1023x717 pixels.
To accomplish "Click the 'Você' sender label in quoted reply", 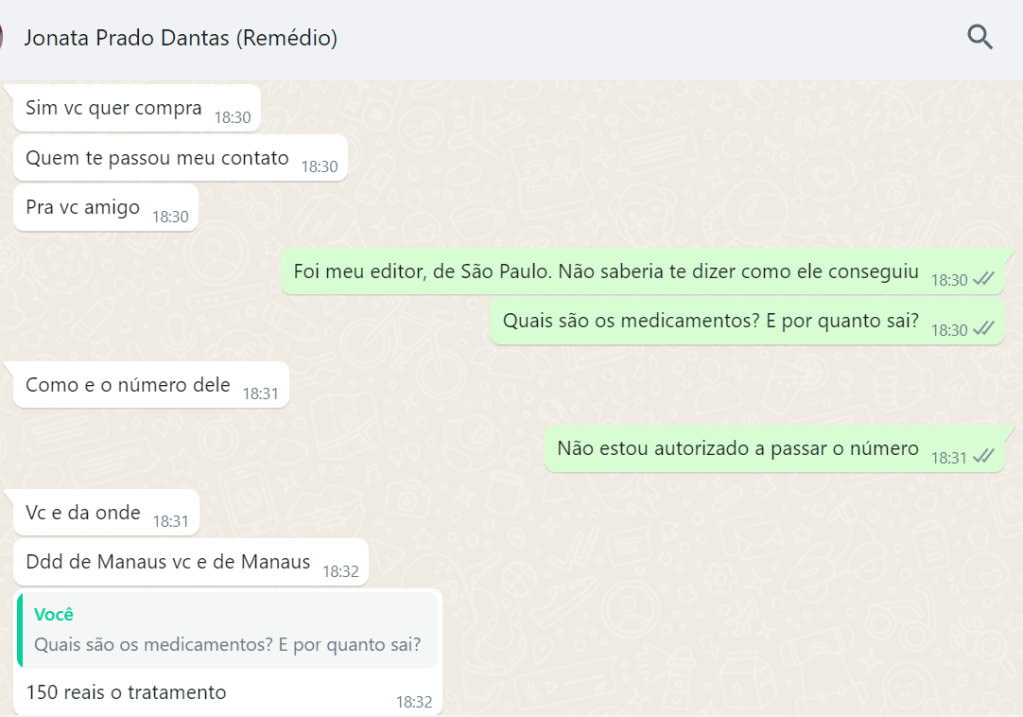I will point(53,615).
